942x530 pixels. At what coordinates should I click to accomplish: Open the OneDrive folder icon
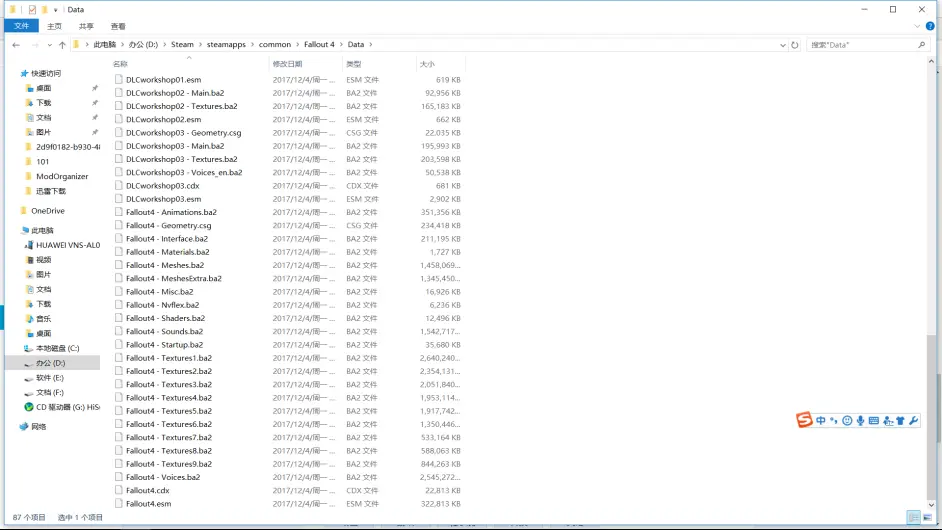24,211
